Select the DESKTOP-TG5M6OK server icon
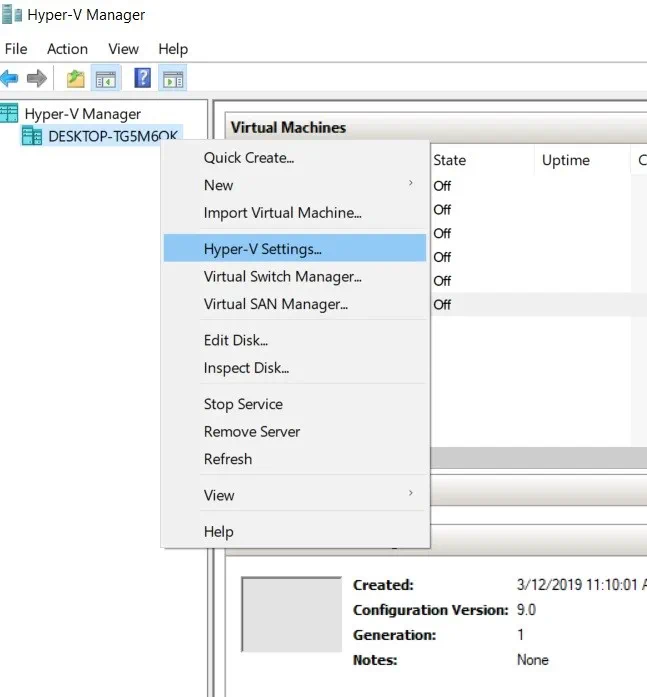The width and height of the screenshot is (647, 697). pos(32,137)
